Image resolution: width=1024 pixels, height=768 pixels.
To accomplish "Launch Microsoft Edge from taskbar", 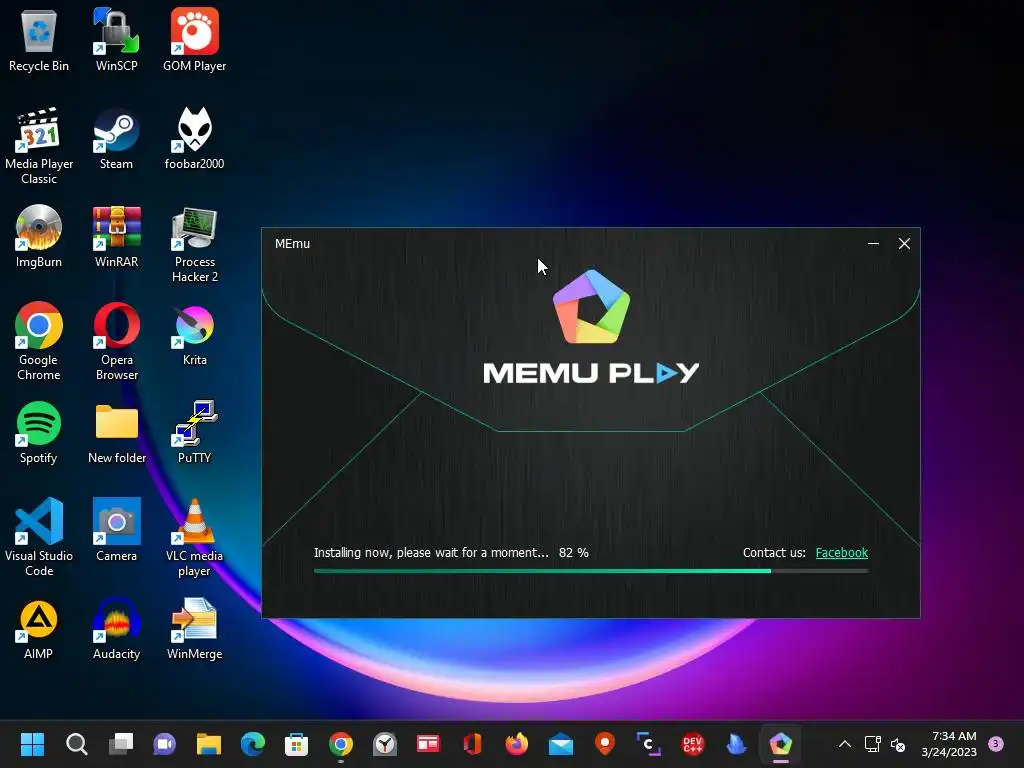I will [253, 743].
